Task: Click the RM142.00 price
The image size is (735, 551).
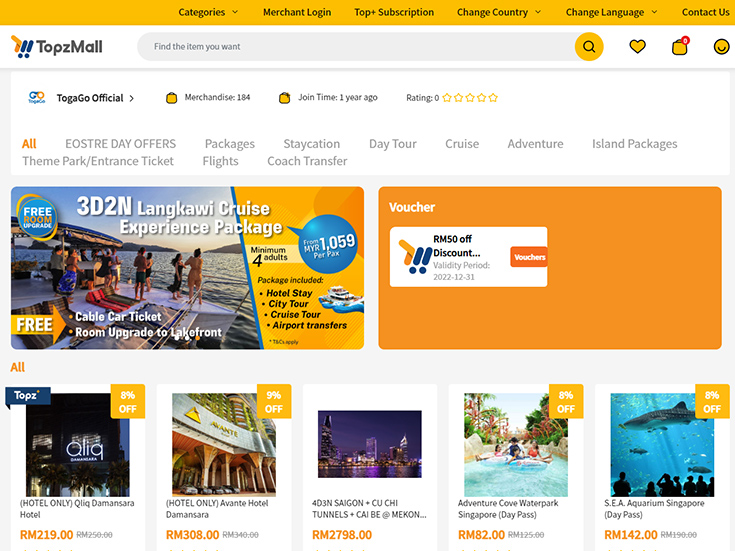Action: point(630,535)
